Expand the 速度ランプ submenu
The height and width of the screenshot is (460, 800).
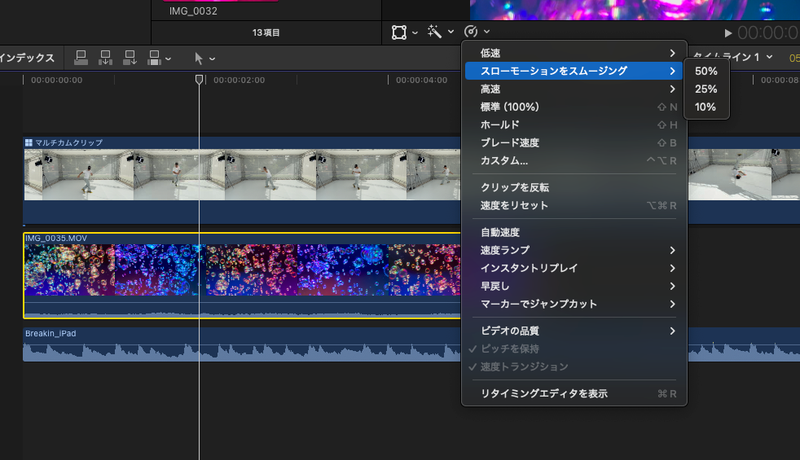pyautogui.click(x=574, y=250)
